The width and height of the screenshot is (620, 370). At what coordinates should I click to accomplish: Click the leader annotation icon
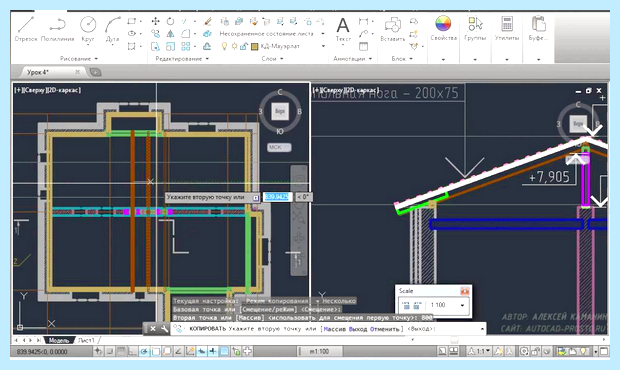tap(363, 34)
